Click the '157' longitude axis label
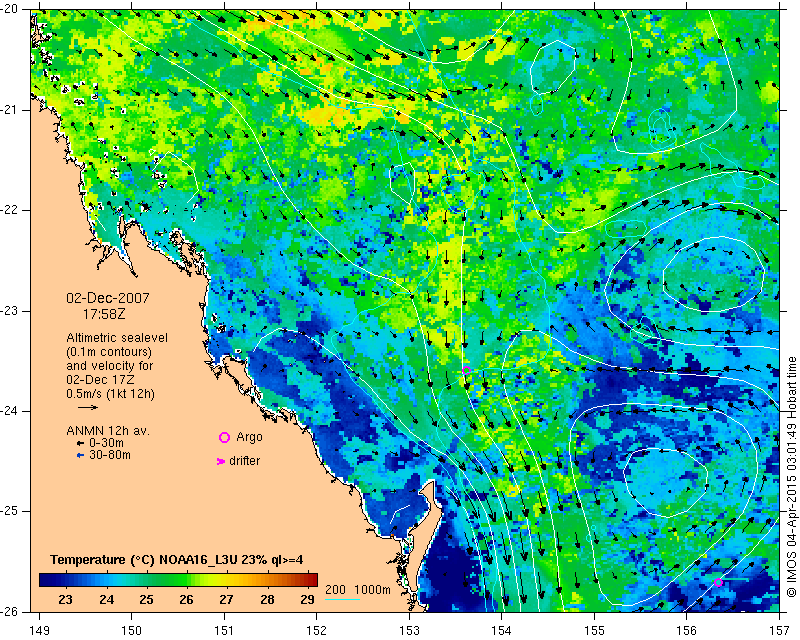The width and height of the screenshot is (800, 640). pos(779,631)
